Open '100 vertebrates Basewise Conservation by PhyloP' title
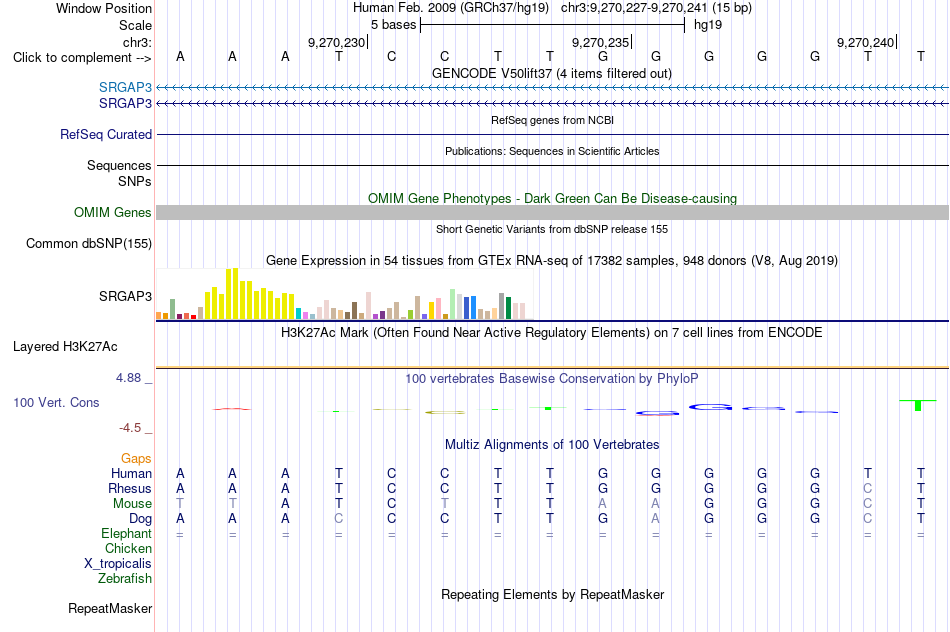 point(552,379)
